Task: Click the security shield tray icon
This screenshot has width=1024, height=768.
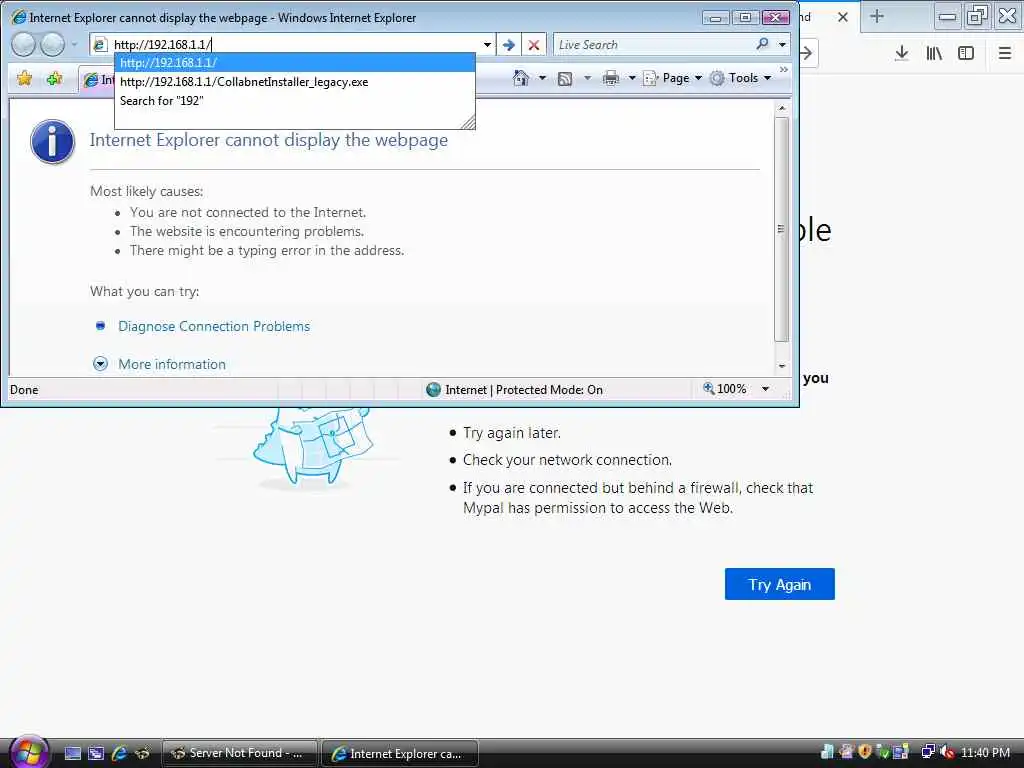Action: 865,752
